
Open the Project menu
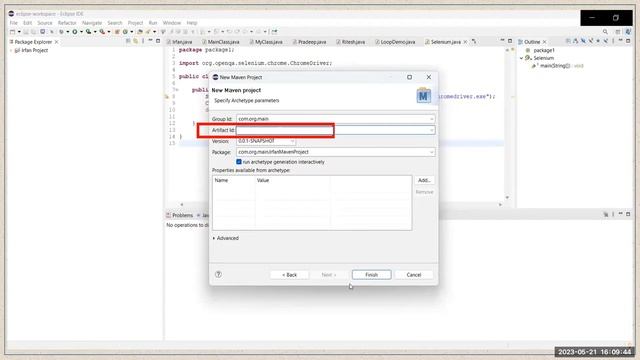[x=136, y=23]
